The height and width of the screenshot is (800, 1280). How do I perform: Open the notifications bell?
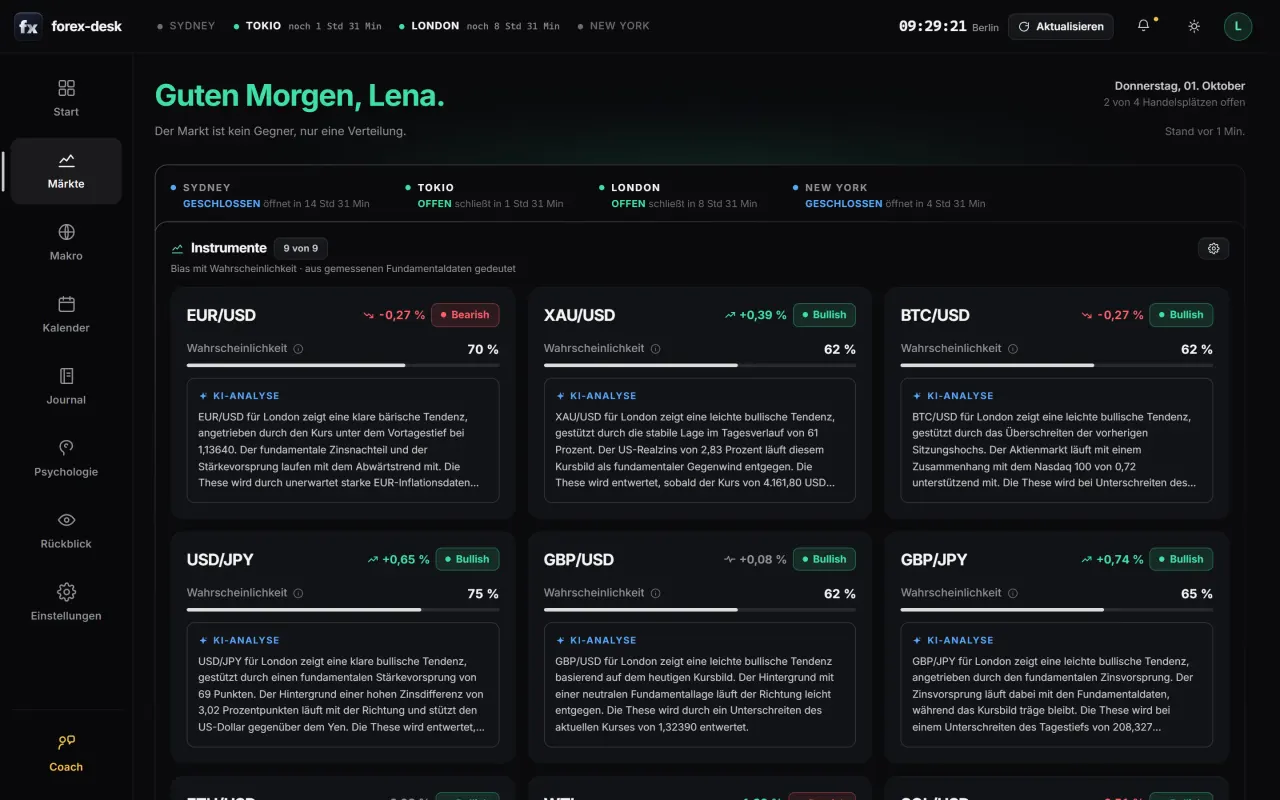1144,26
